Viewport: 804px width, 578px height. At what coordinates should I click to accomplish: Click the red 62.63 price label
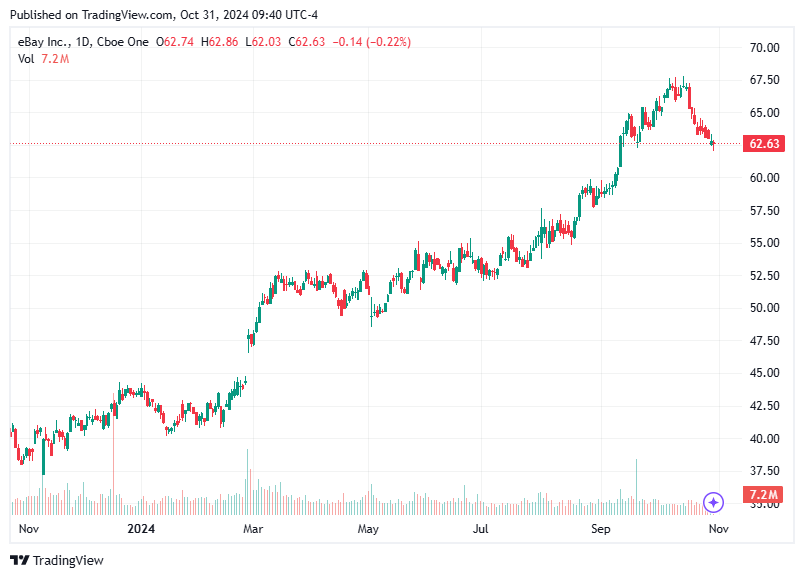[764, 143]
